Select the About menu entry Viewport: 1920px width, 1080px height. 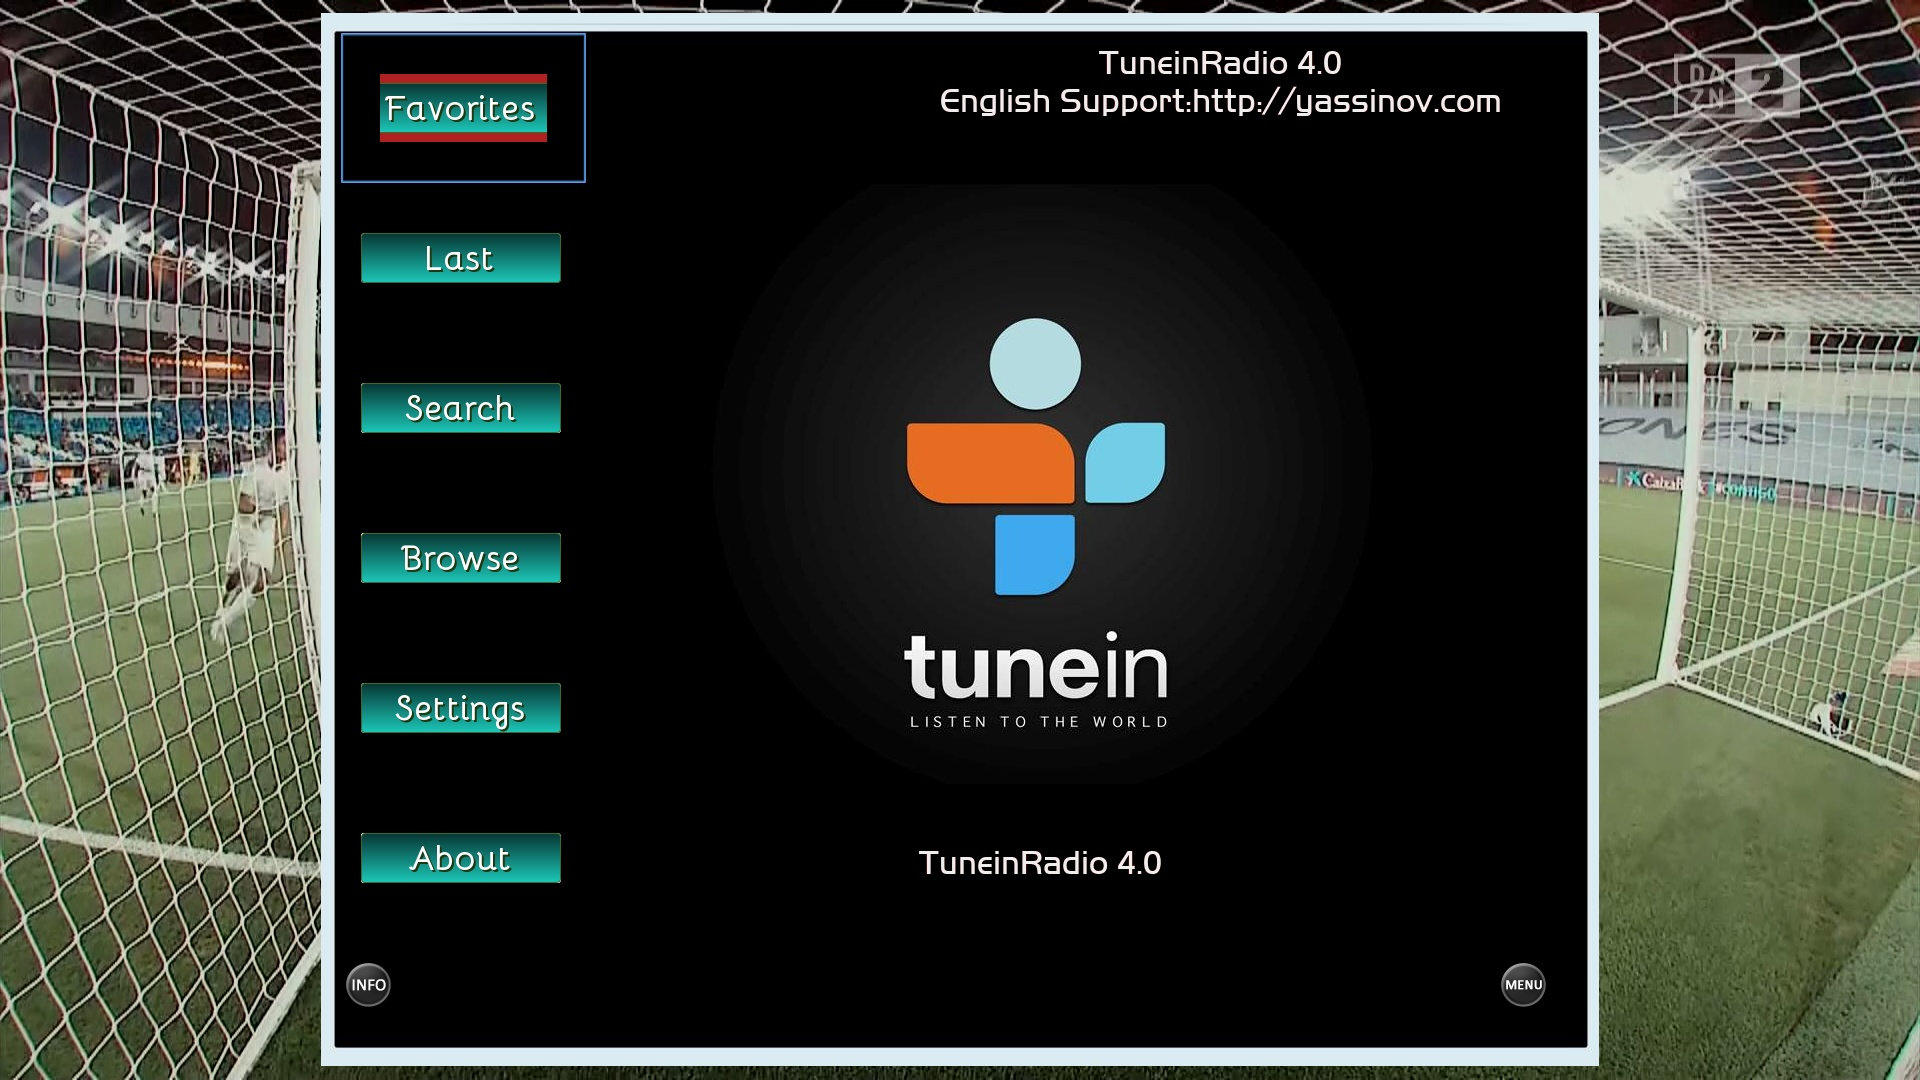click(461, 858)
